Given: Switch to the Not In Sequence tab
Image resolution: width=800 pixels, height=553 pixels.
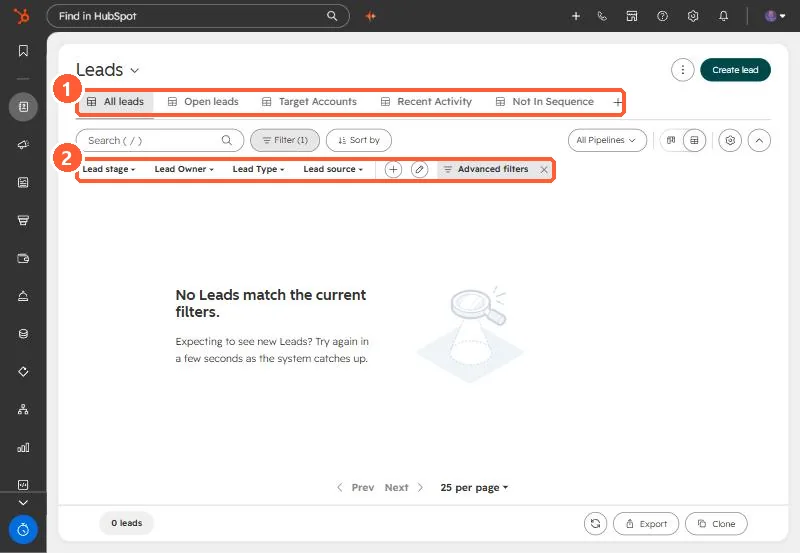Looking at the screenshot, I should [545, 102].
